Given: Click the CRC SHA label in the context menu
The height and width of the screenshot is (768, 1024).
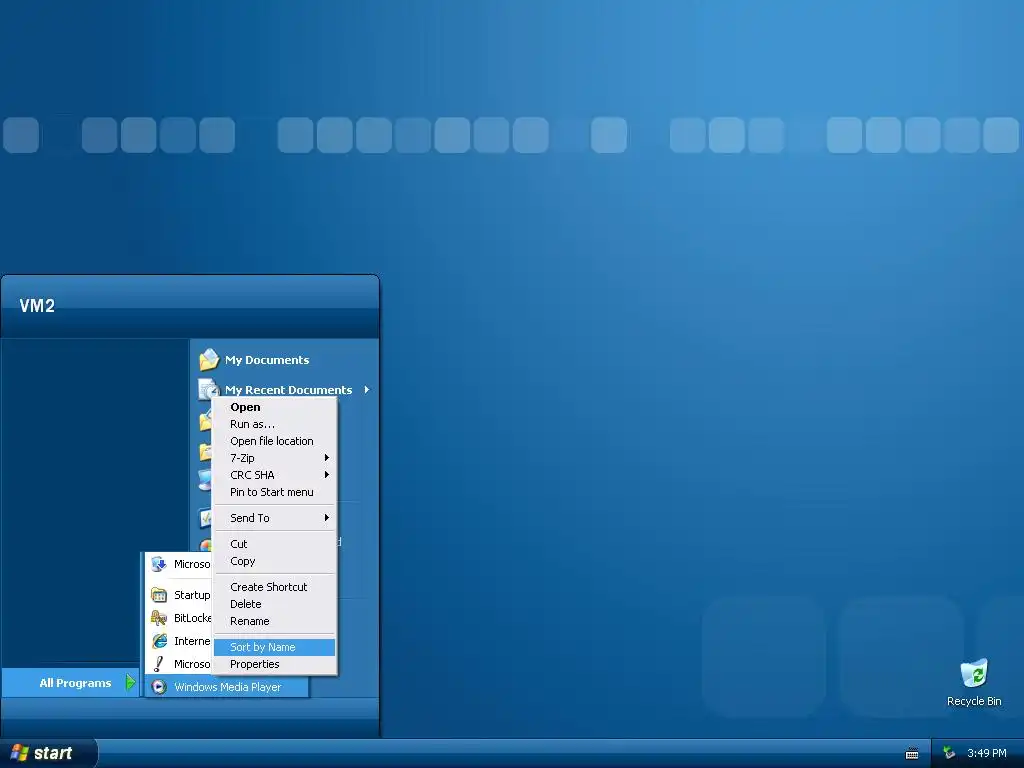Looking at the screenshot, I should click(x=252, y=475).
